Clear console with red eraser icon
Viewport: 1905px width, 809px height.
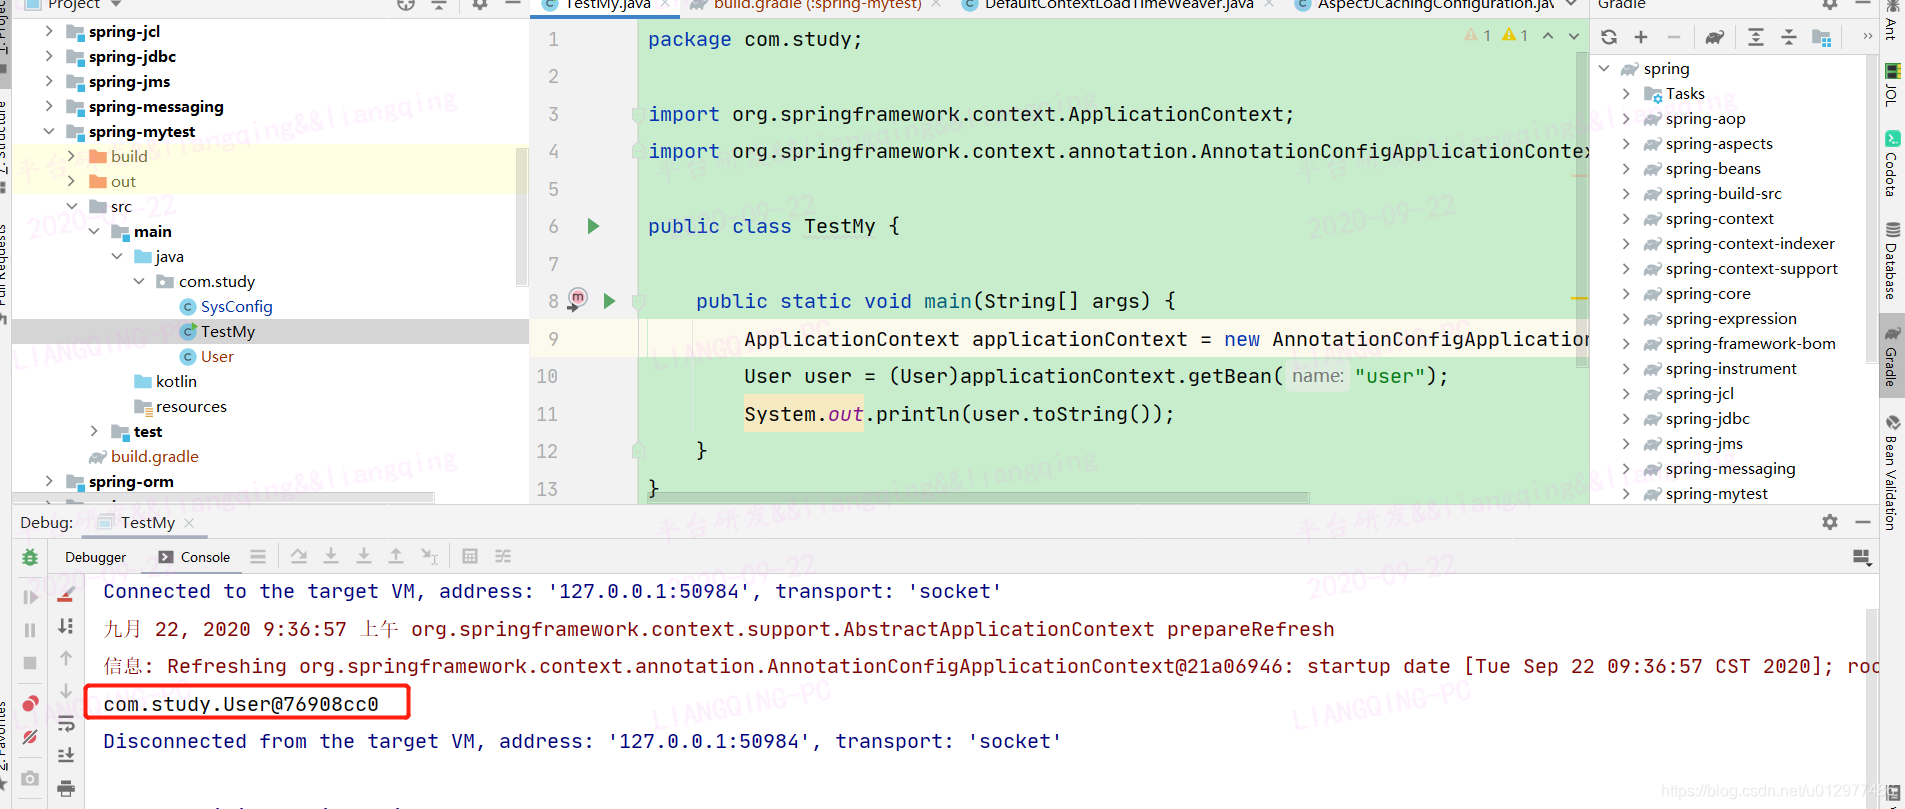point(66,595)
